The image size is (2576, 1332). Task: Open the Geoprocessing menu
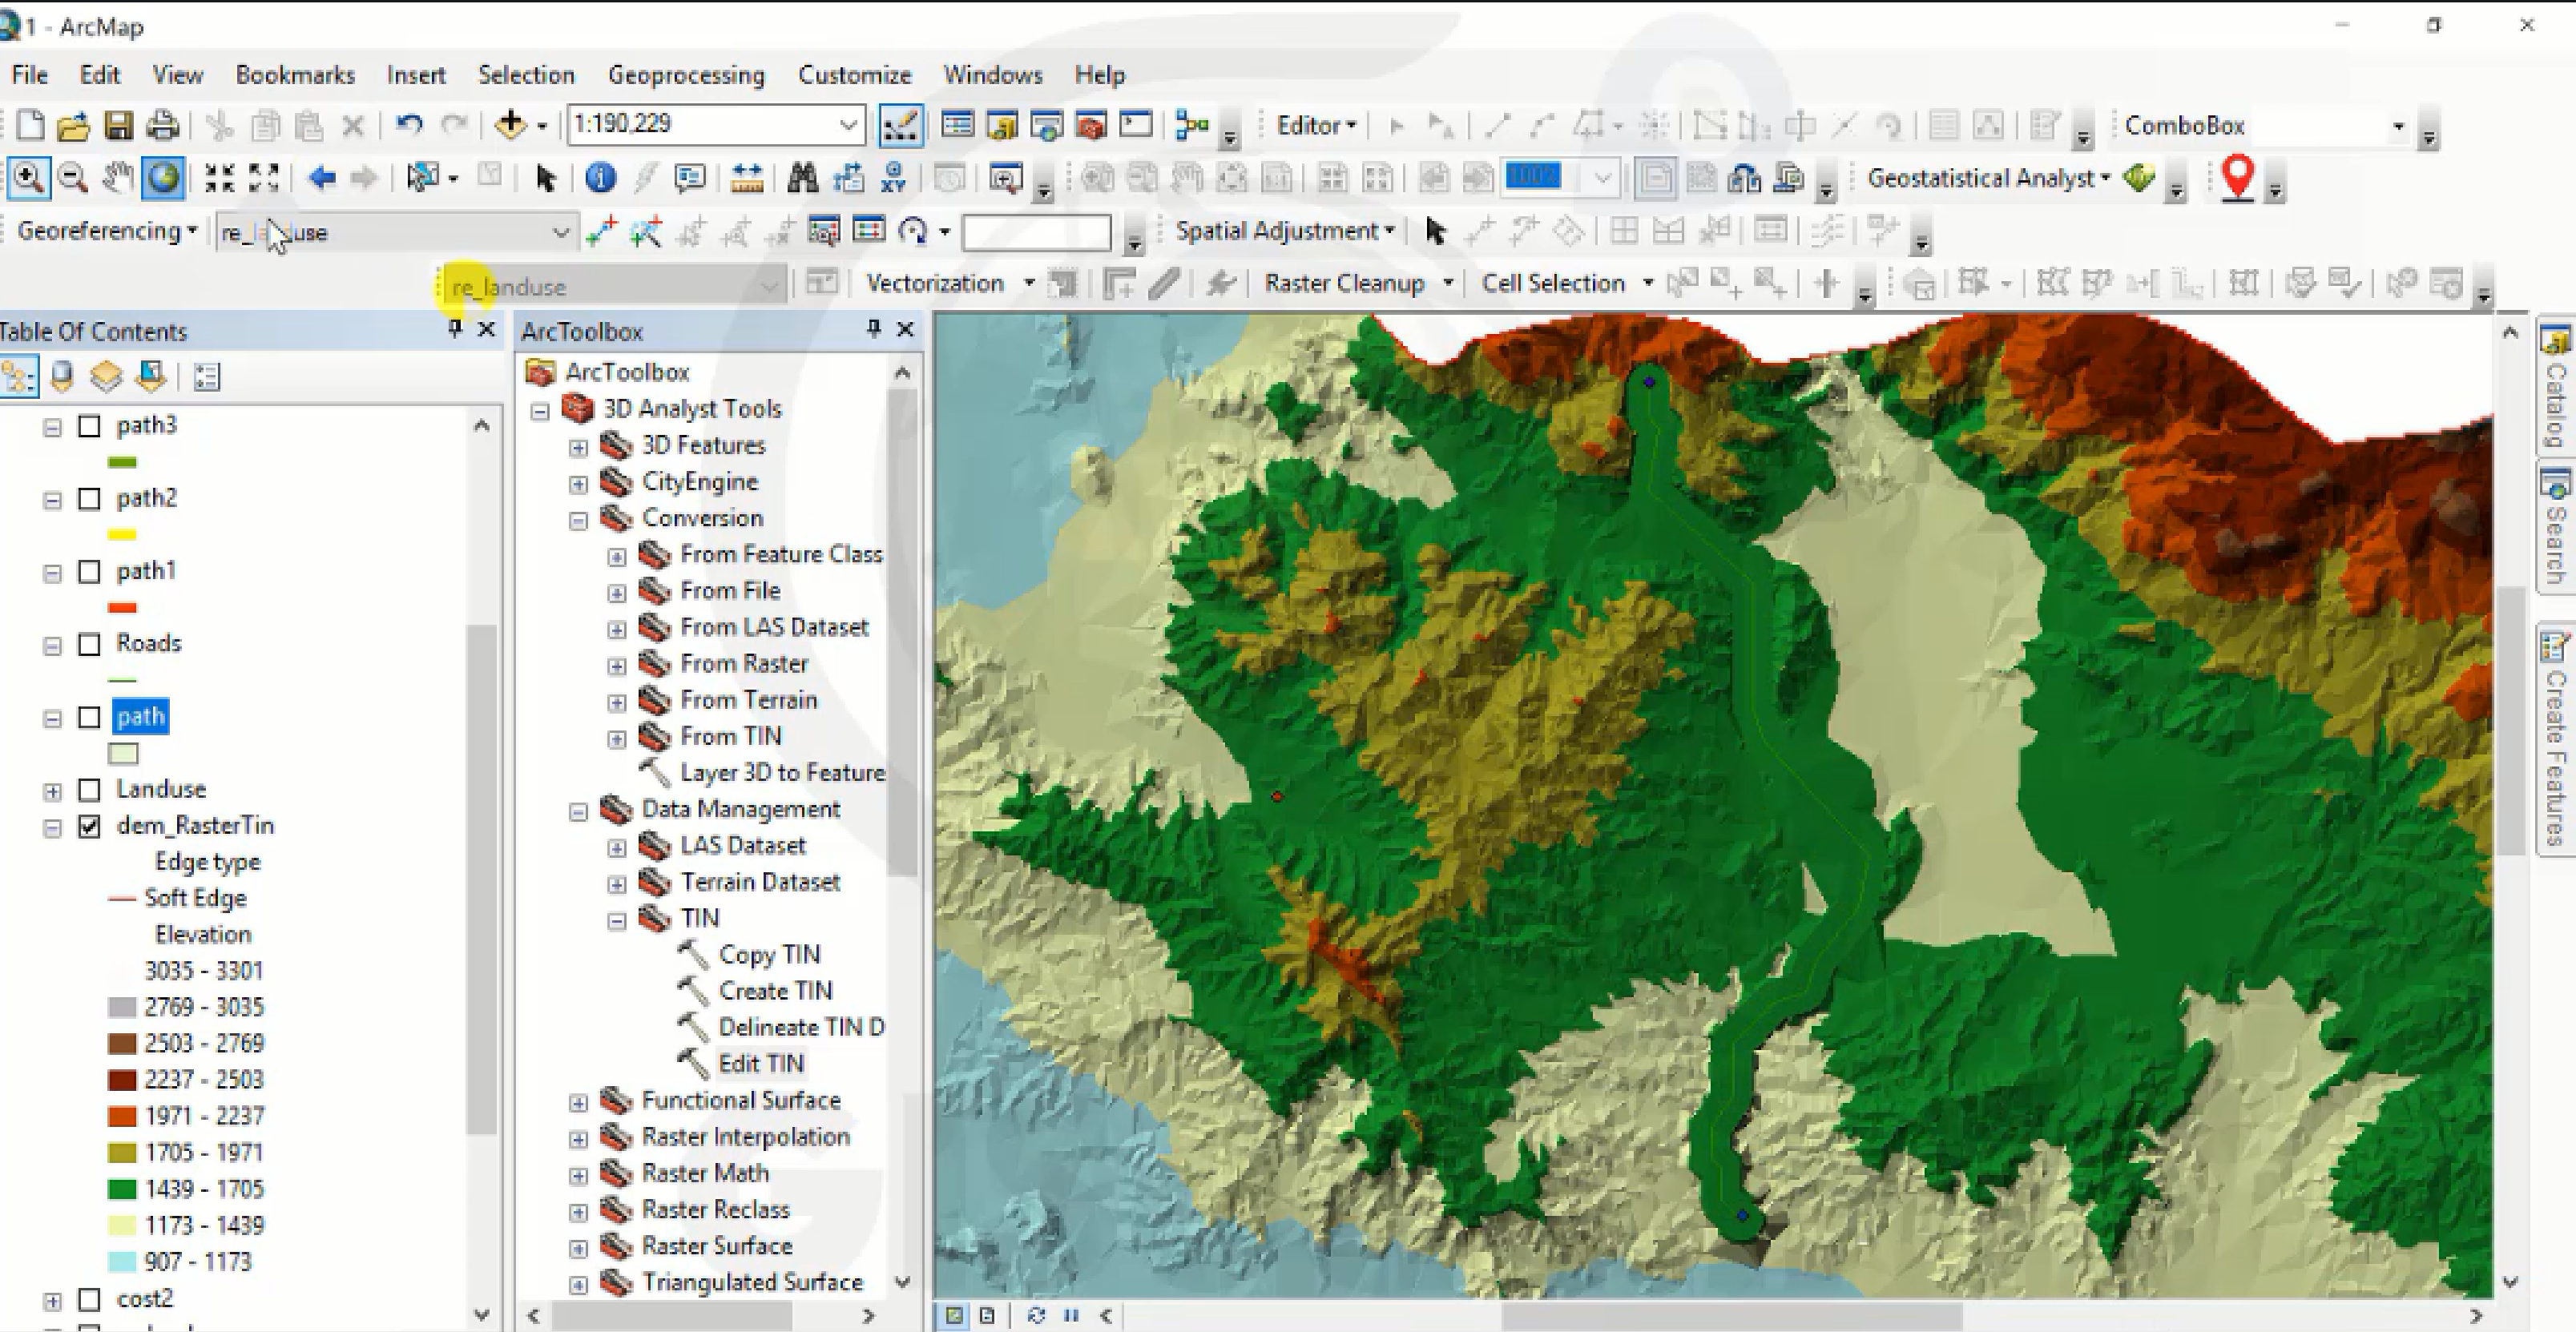[685, 74]
